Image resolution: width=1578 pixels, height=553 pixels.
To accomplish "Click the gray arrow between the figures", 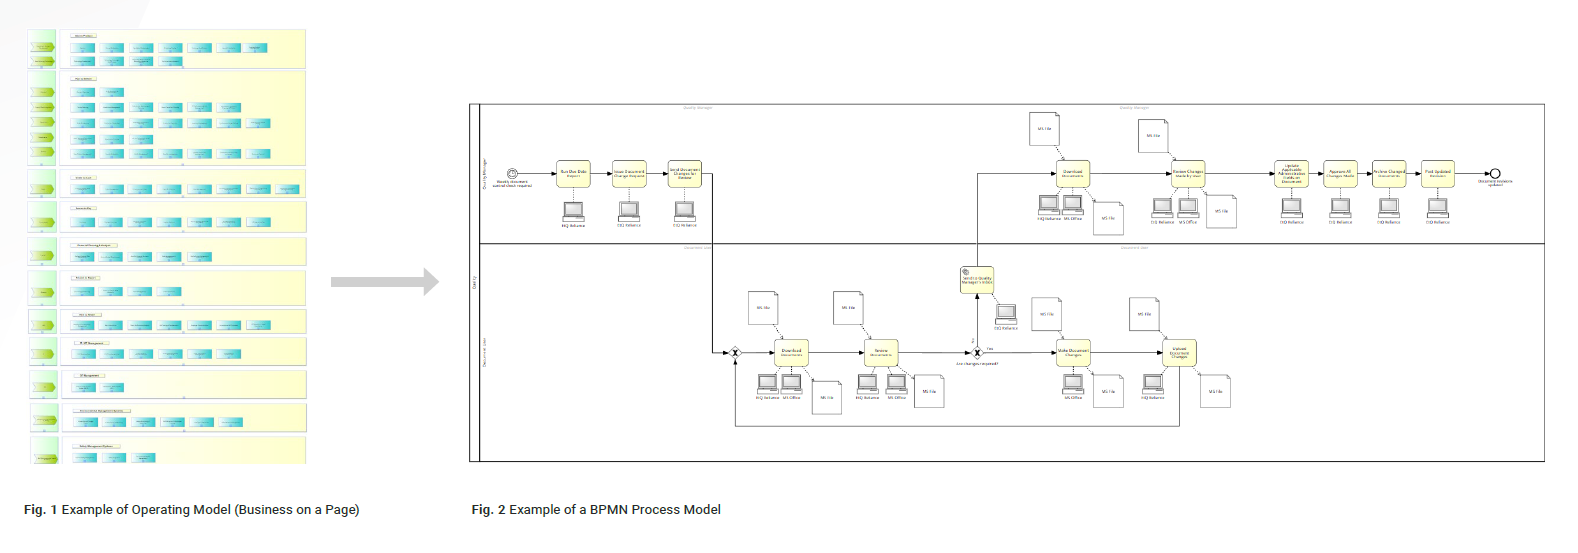I will pyautogui.click(x=385, y=282).
